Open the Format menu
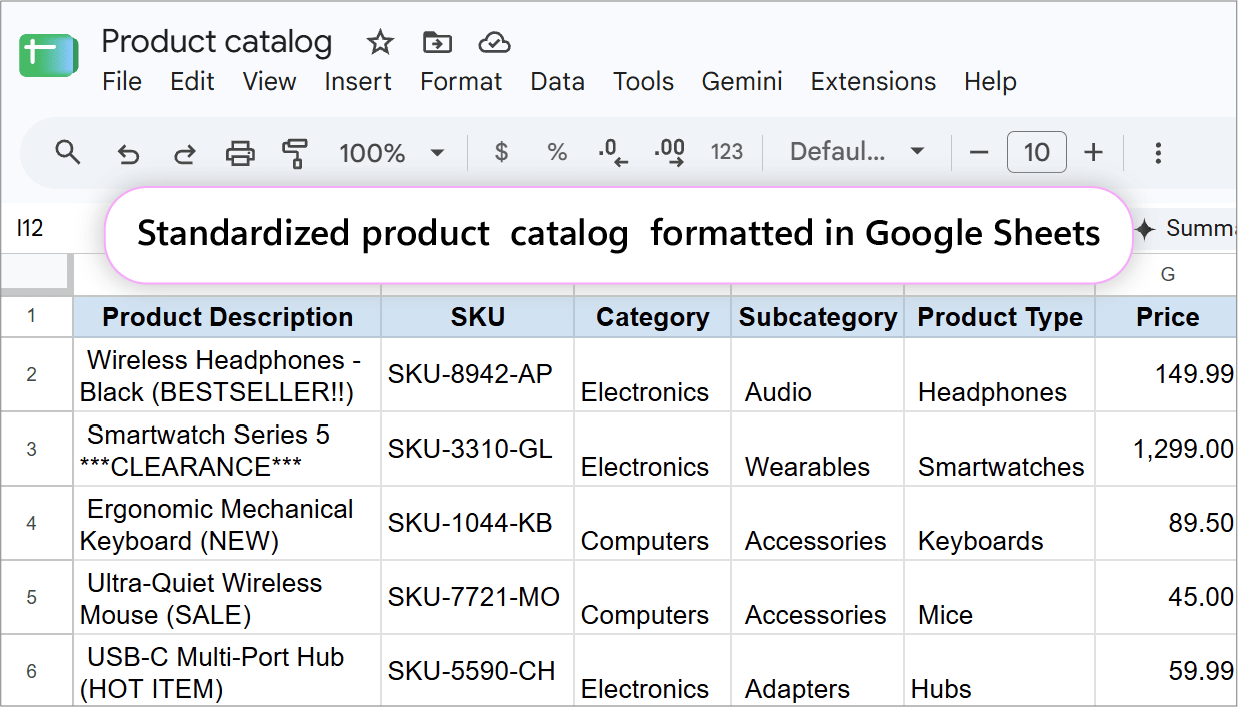 tap(461, 82)
